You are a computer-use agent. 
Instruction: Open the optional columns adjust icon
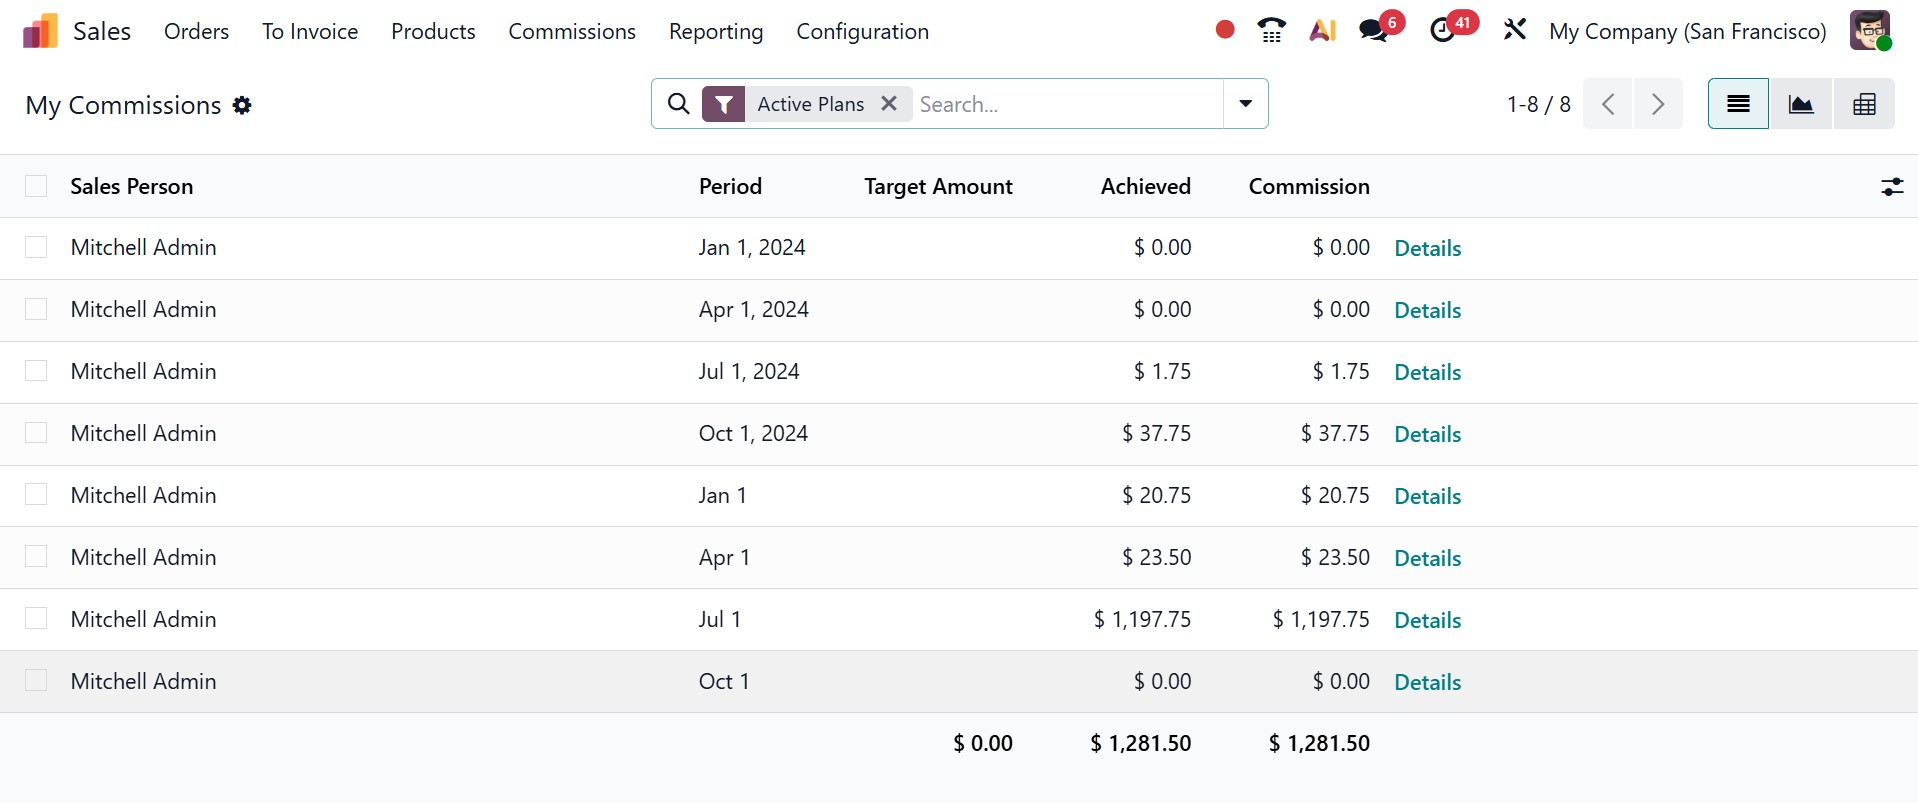point(1892,187)
